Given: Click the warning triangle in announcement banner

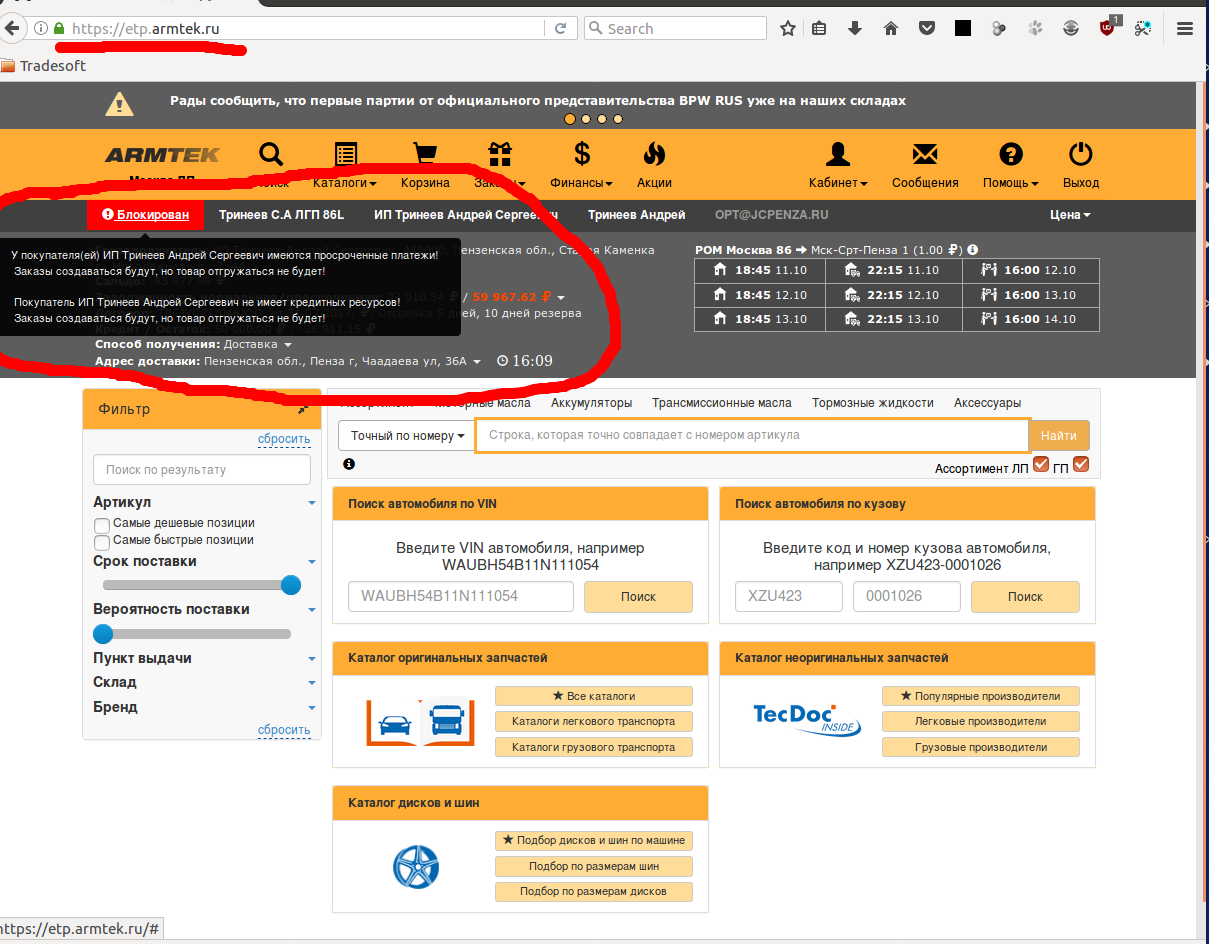Looking at the screenshot, I should coord(120,102).
